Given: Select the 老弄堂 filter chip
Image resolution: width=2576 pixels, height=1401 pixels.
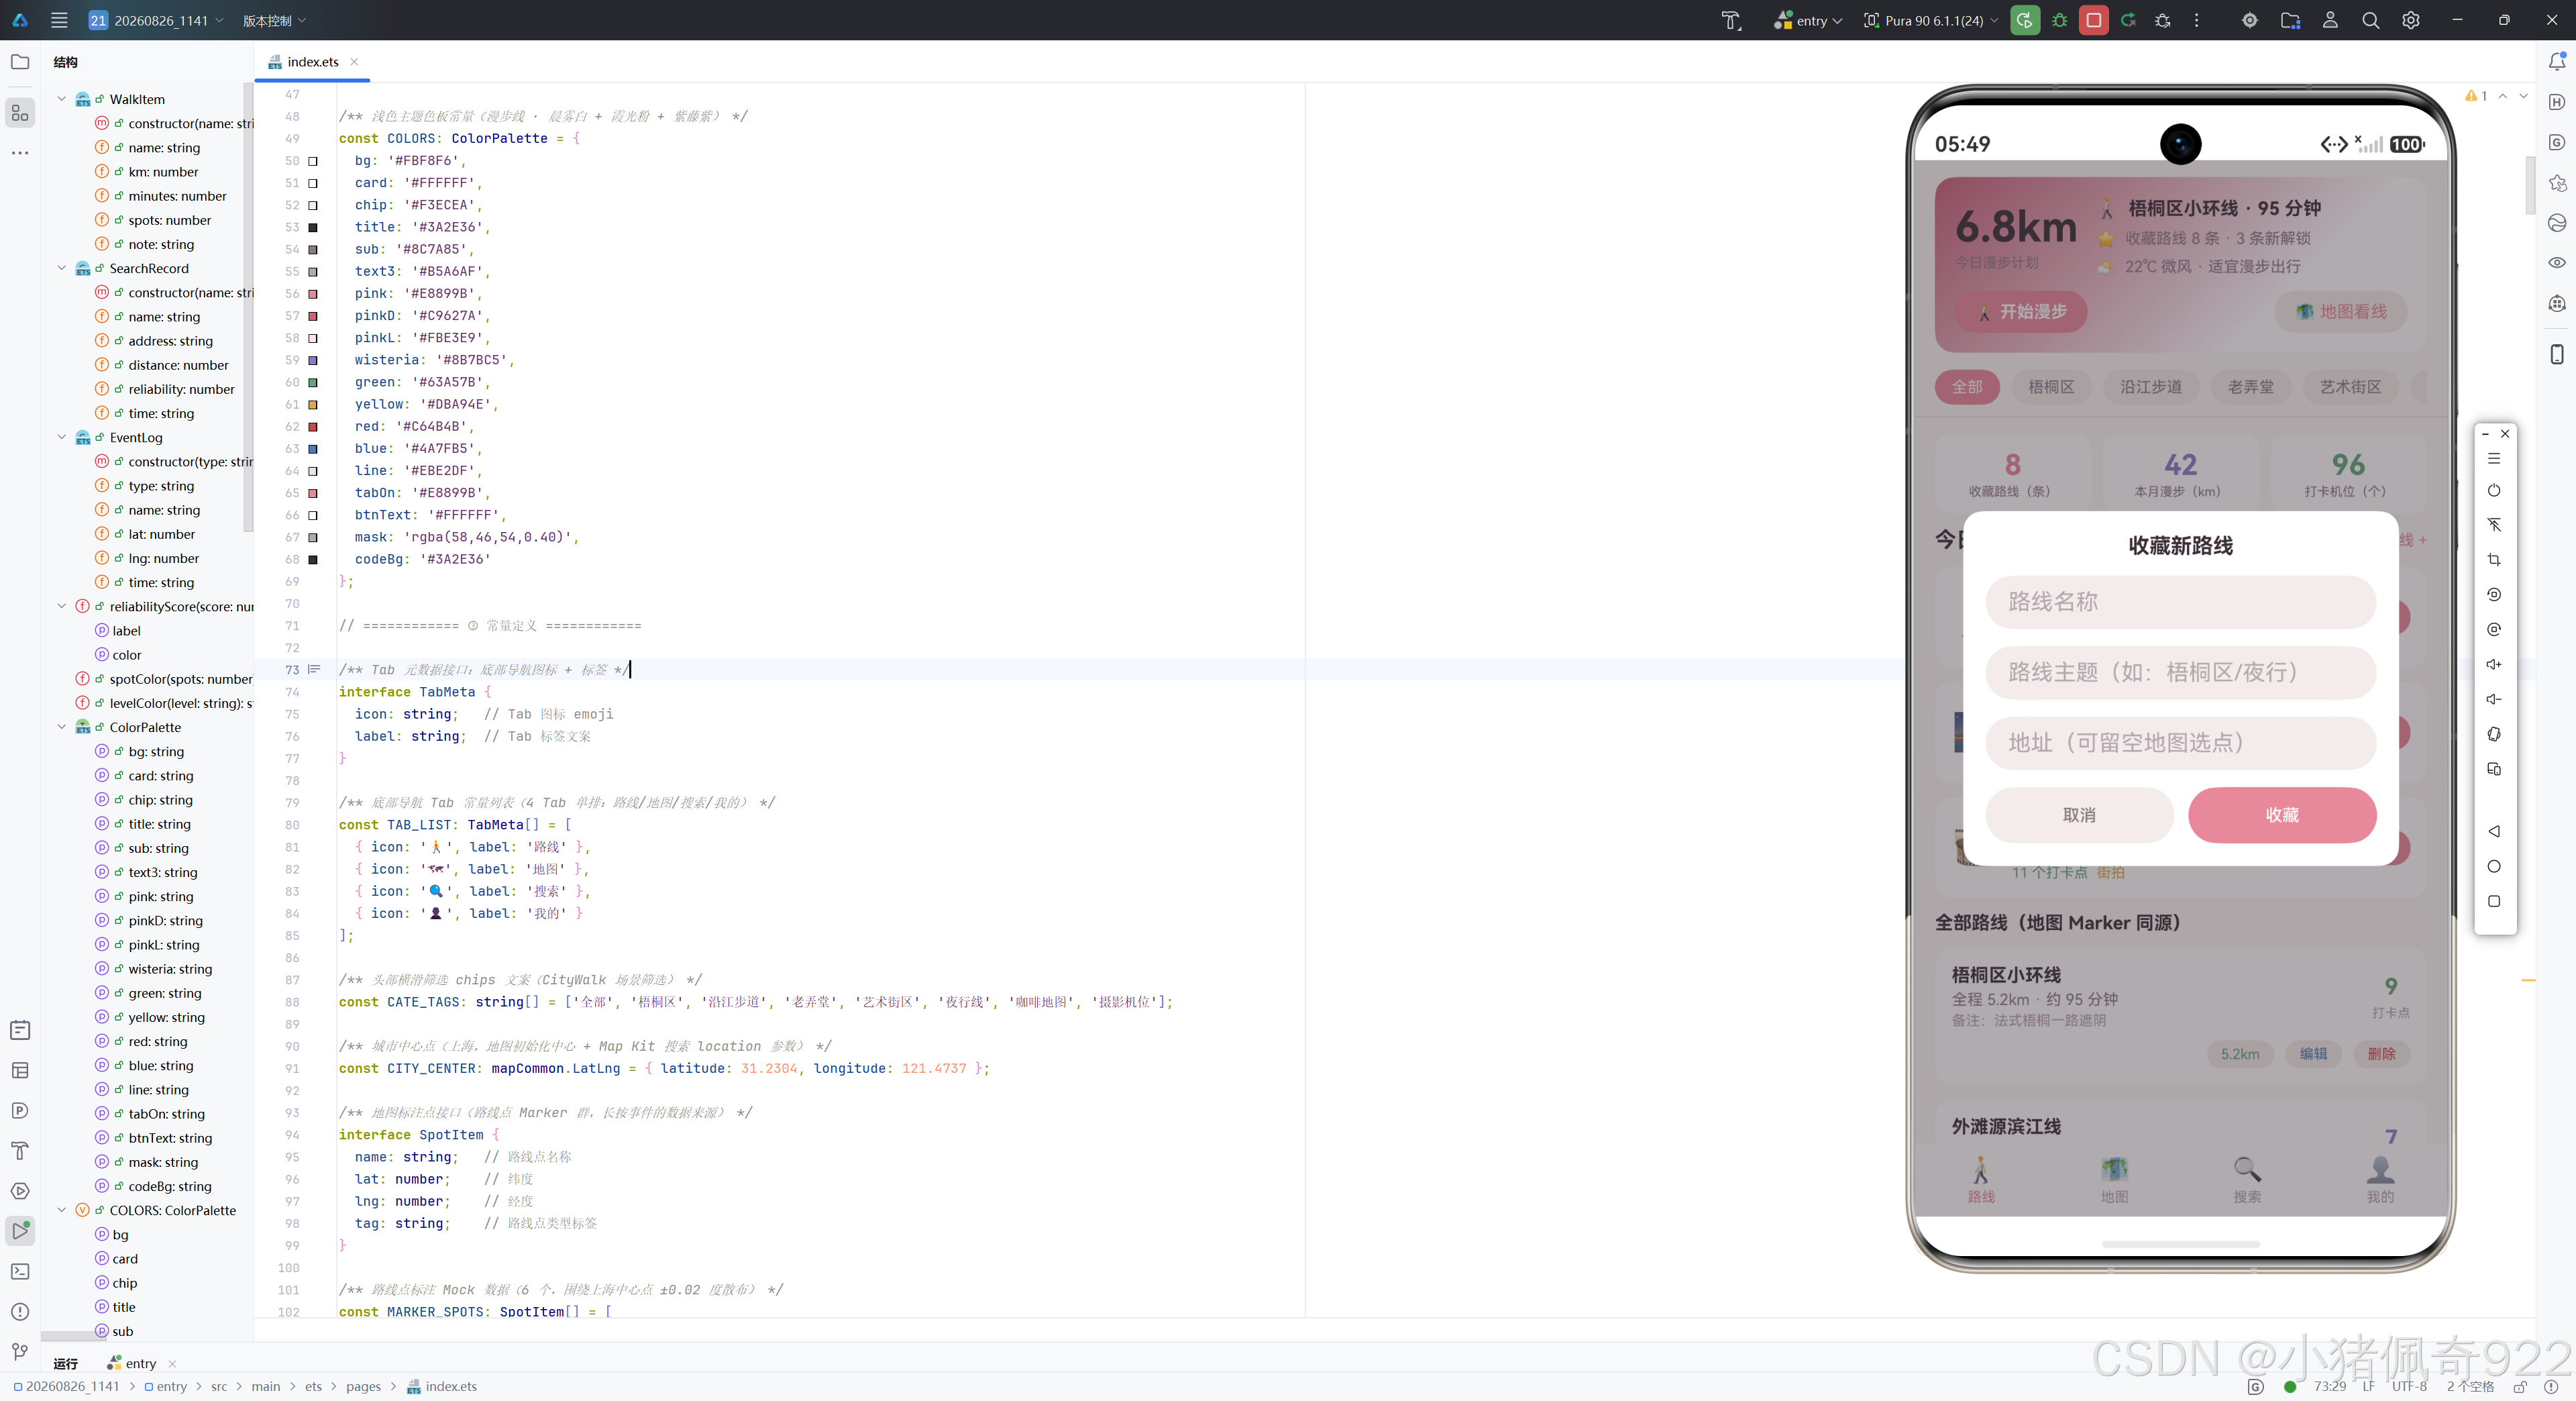Looking at the screenshot, I should (x=2251, y=387).
